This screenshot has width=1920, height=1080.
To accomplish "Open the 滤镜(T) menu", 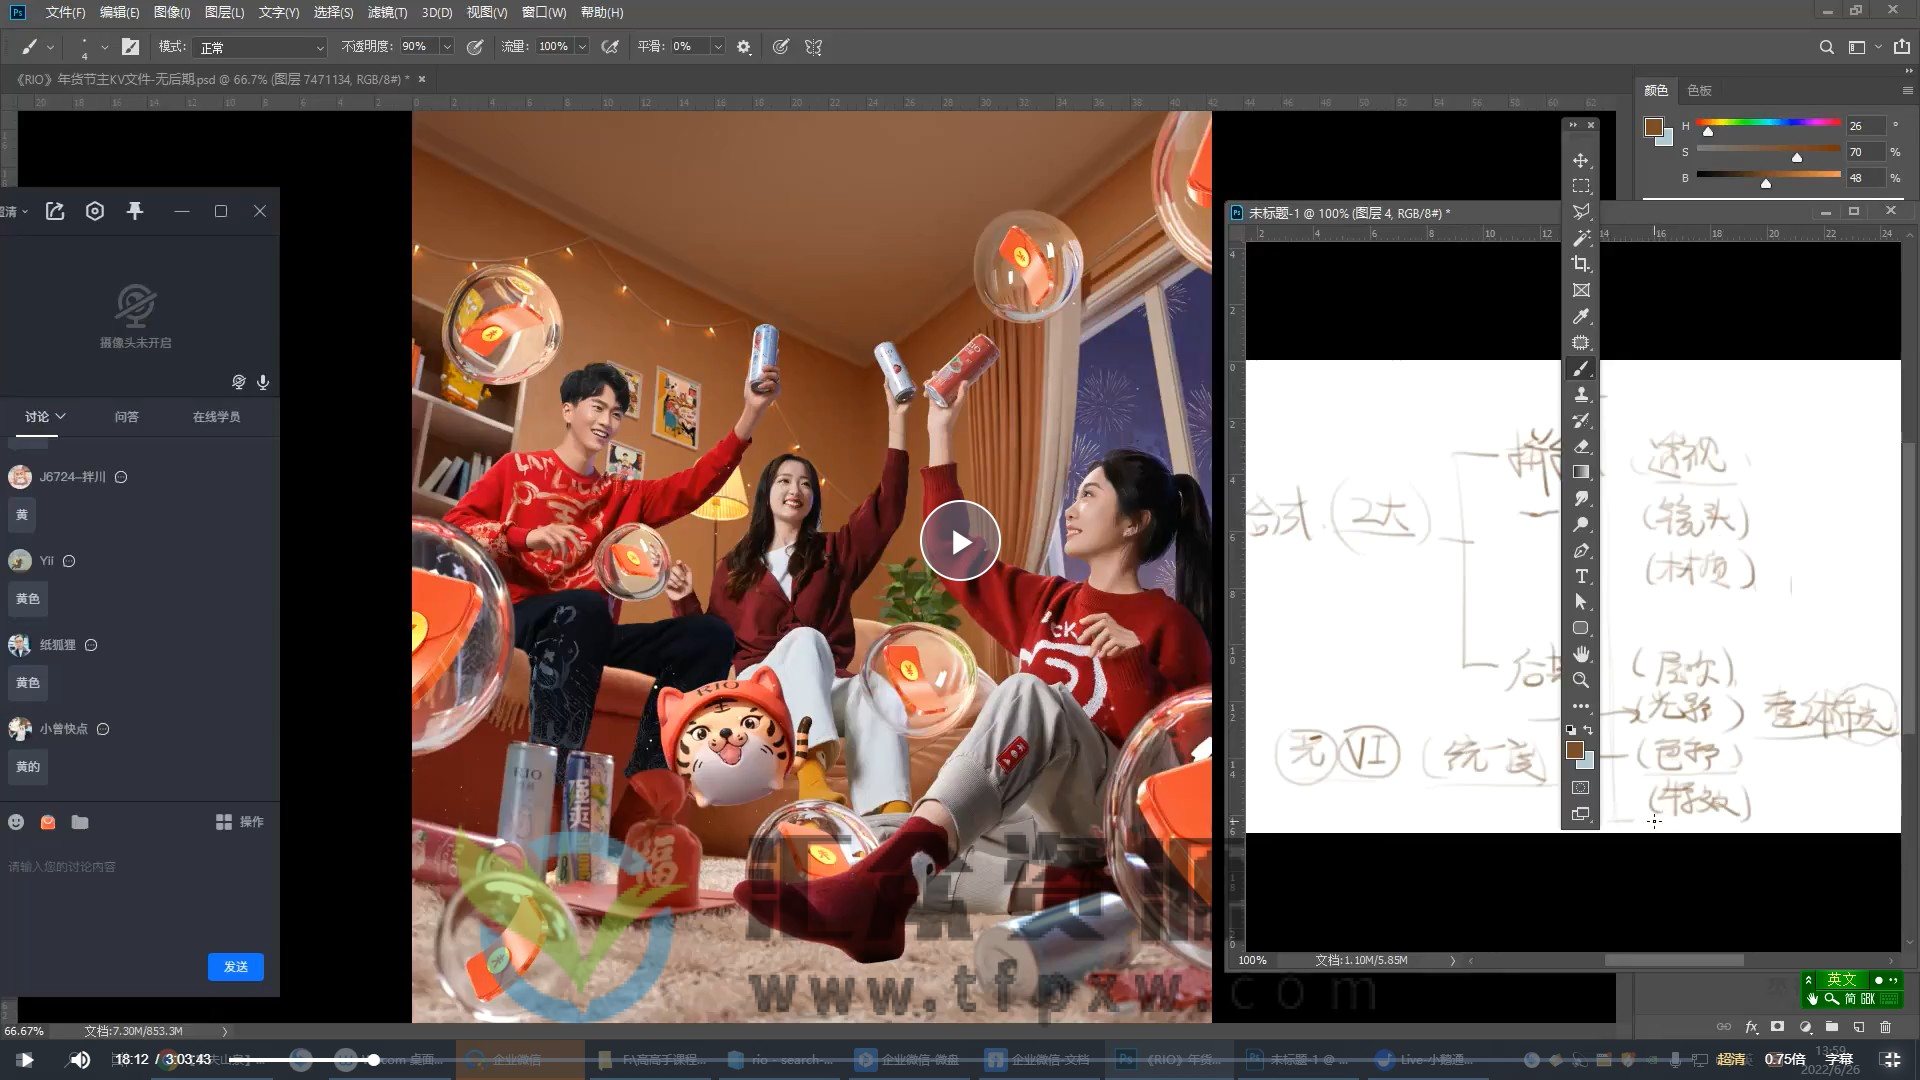I will 387,12.
